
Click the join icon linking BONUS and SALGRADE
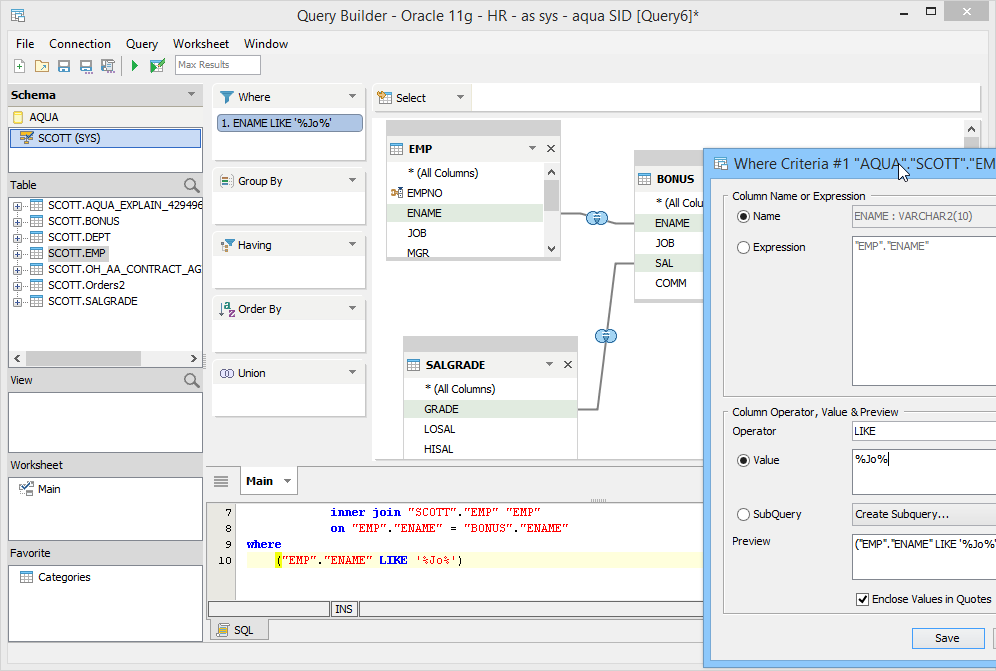606,336
